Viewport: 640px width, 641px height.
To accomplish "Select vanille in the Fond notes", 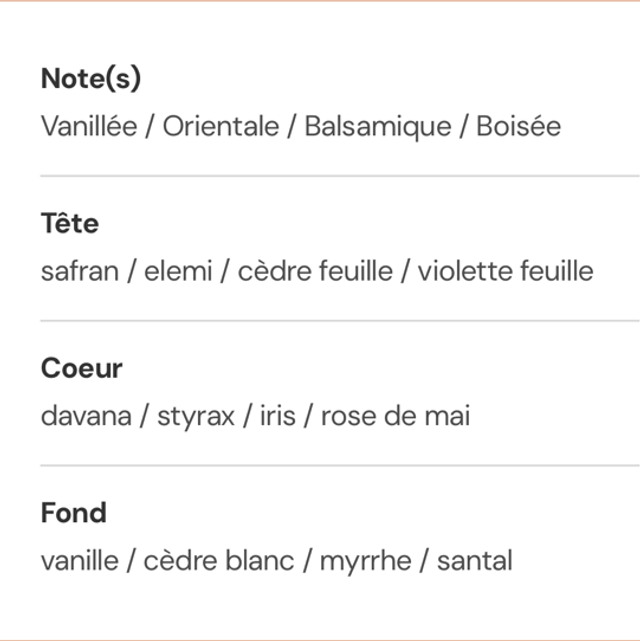I will [79, 561].
